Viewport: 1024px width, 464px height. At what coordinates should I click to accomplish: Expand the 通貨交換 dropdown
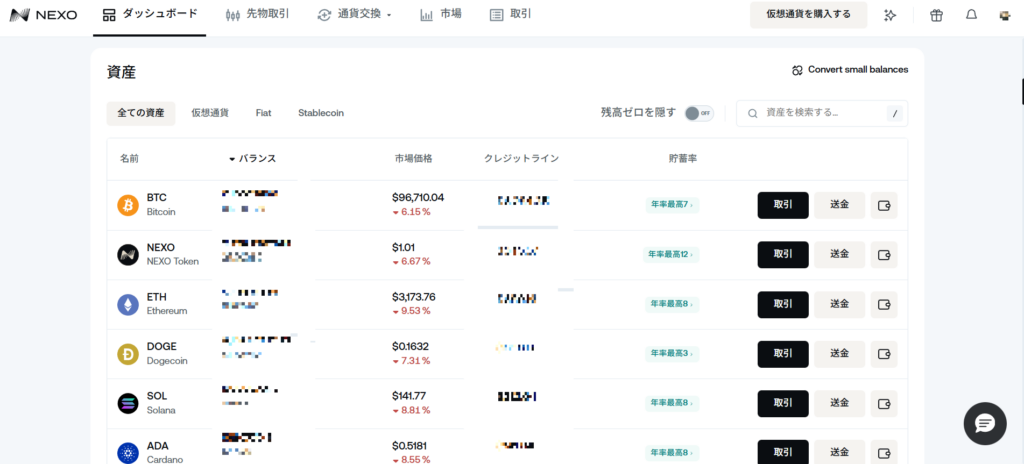coord(355,14)
